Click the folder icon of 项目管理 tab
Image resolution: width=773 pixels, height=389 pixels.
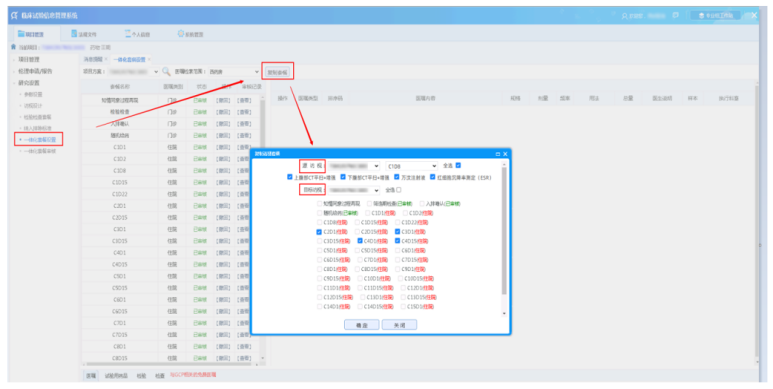(21, 34)
